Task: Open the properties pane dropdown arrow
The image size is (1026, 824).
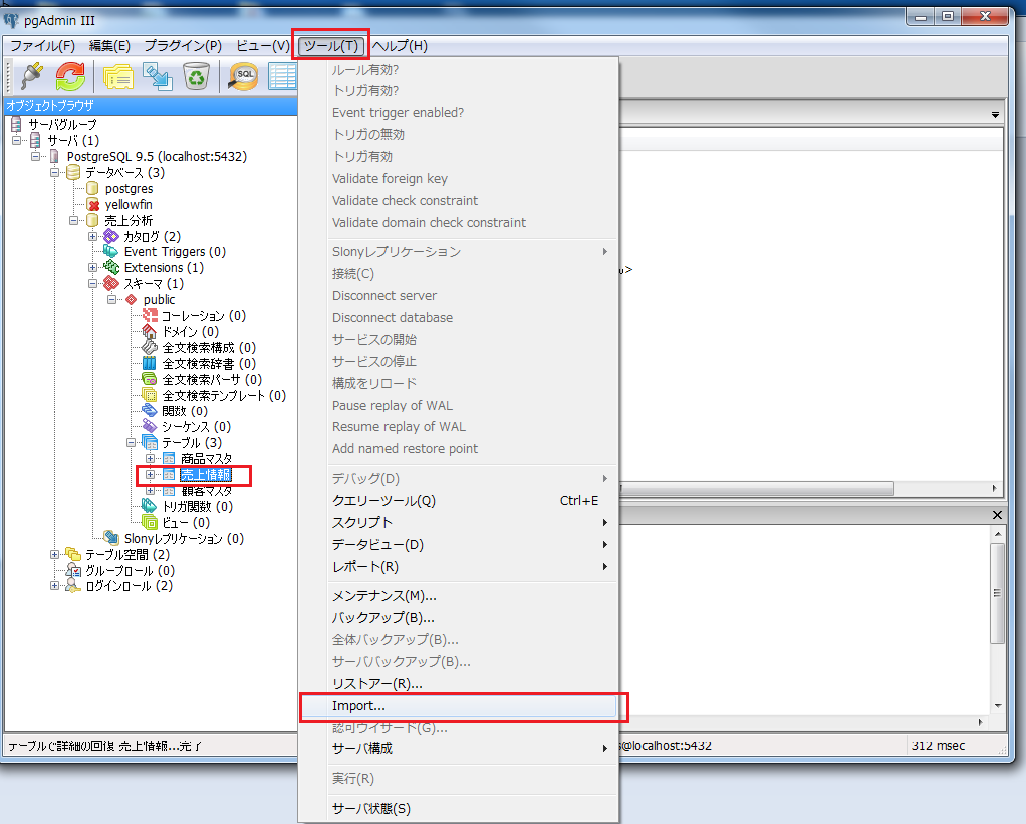Action: [995, 115]
